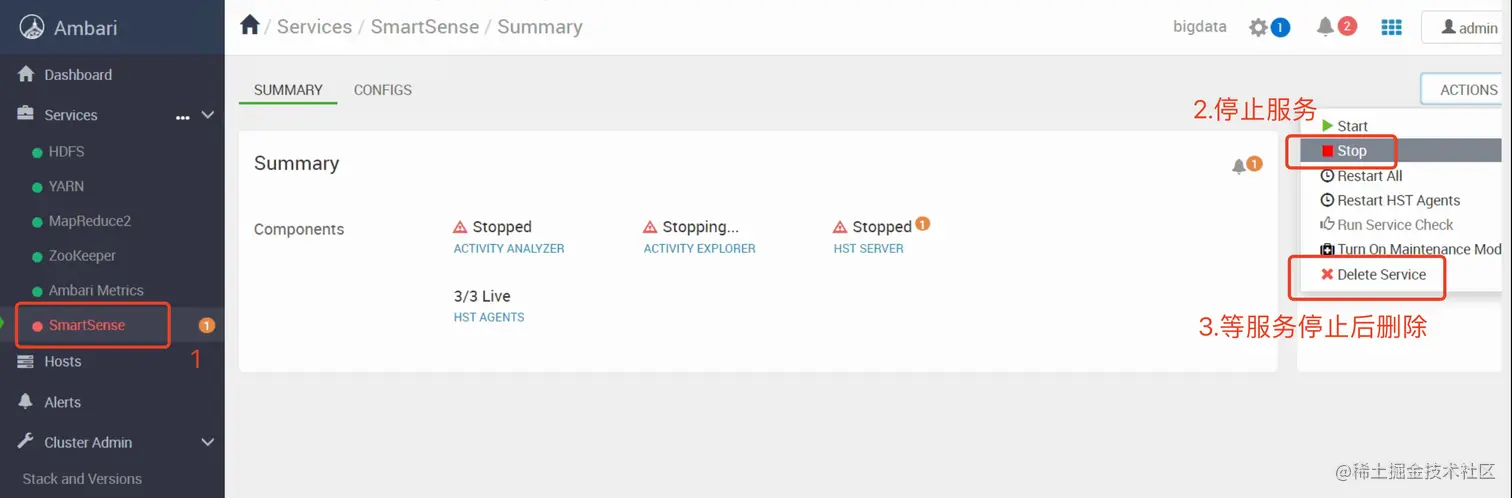Open the ACTIVITY EXPLORER link

point(700,248)
